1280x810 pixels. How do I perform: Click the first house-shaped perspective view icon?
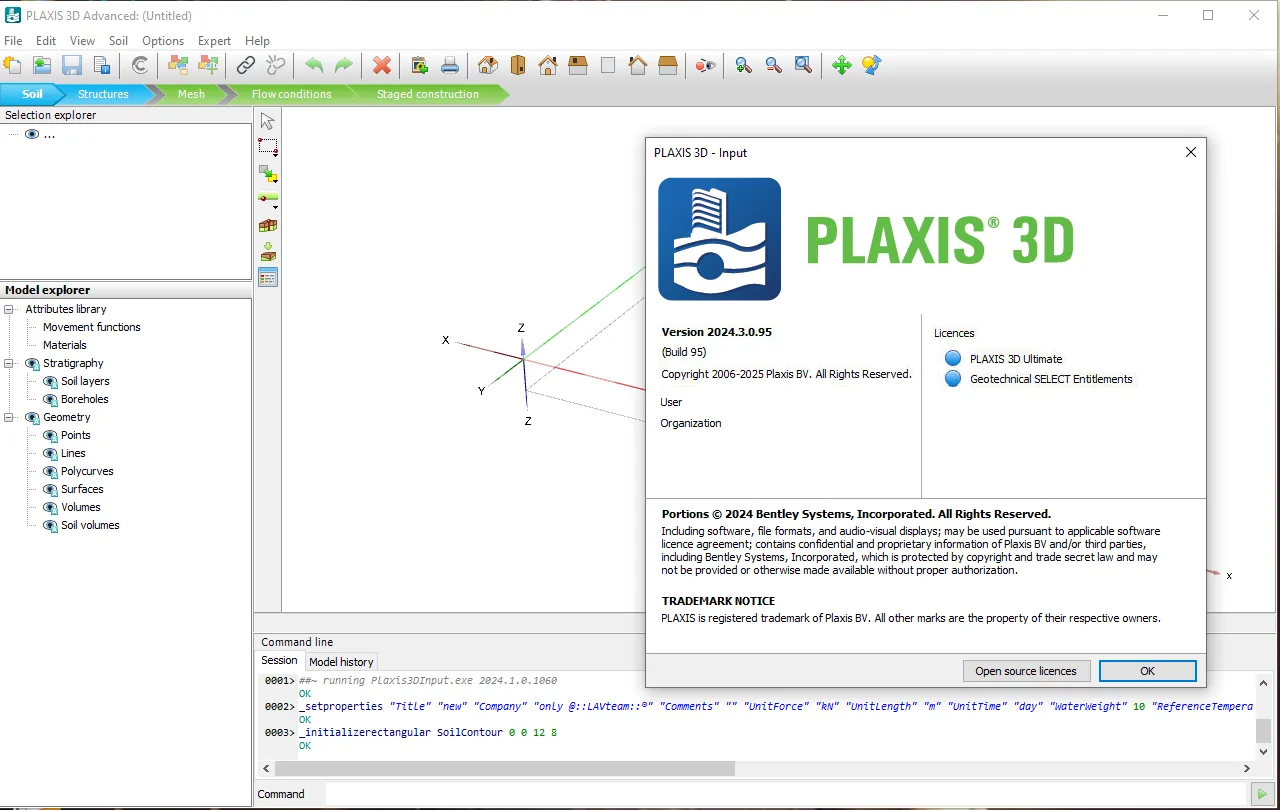tap(488, 65)
